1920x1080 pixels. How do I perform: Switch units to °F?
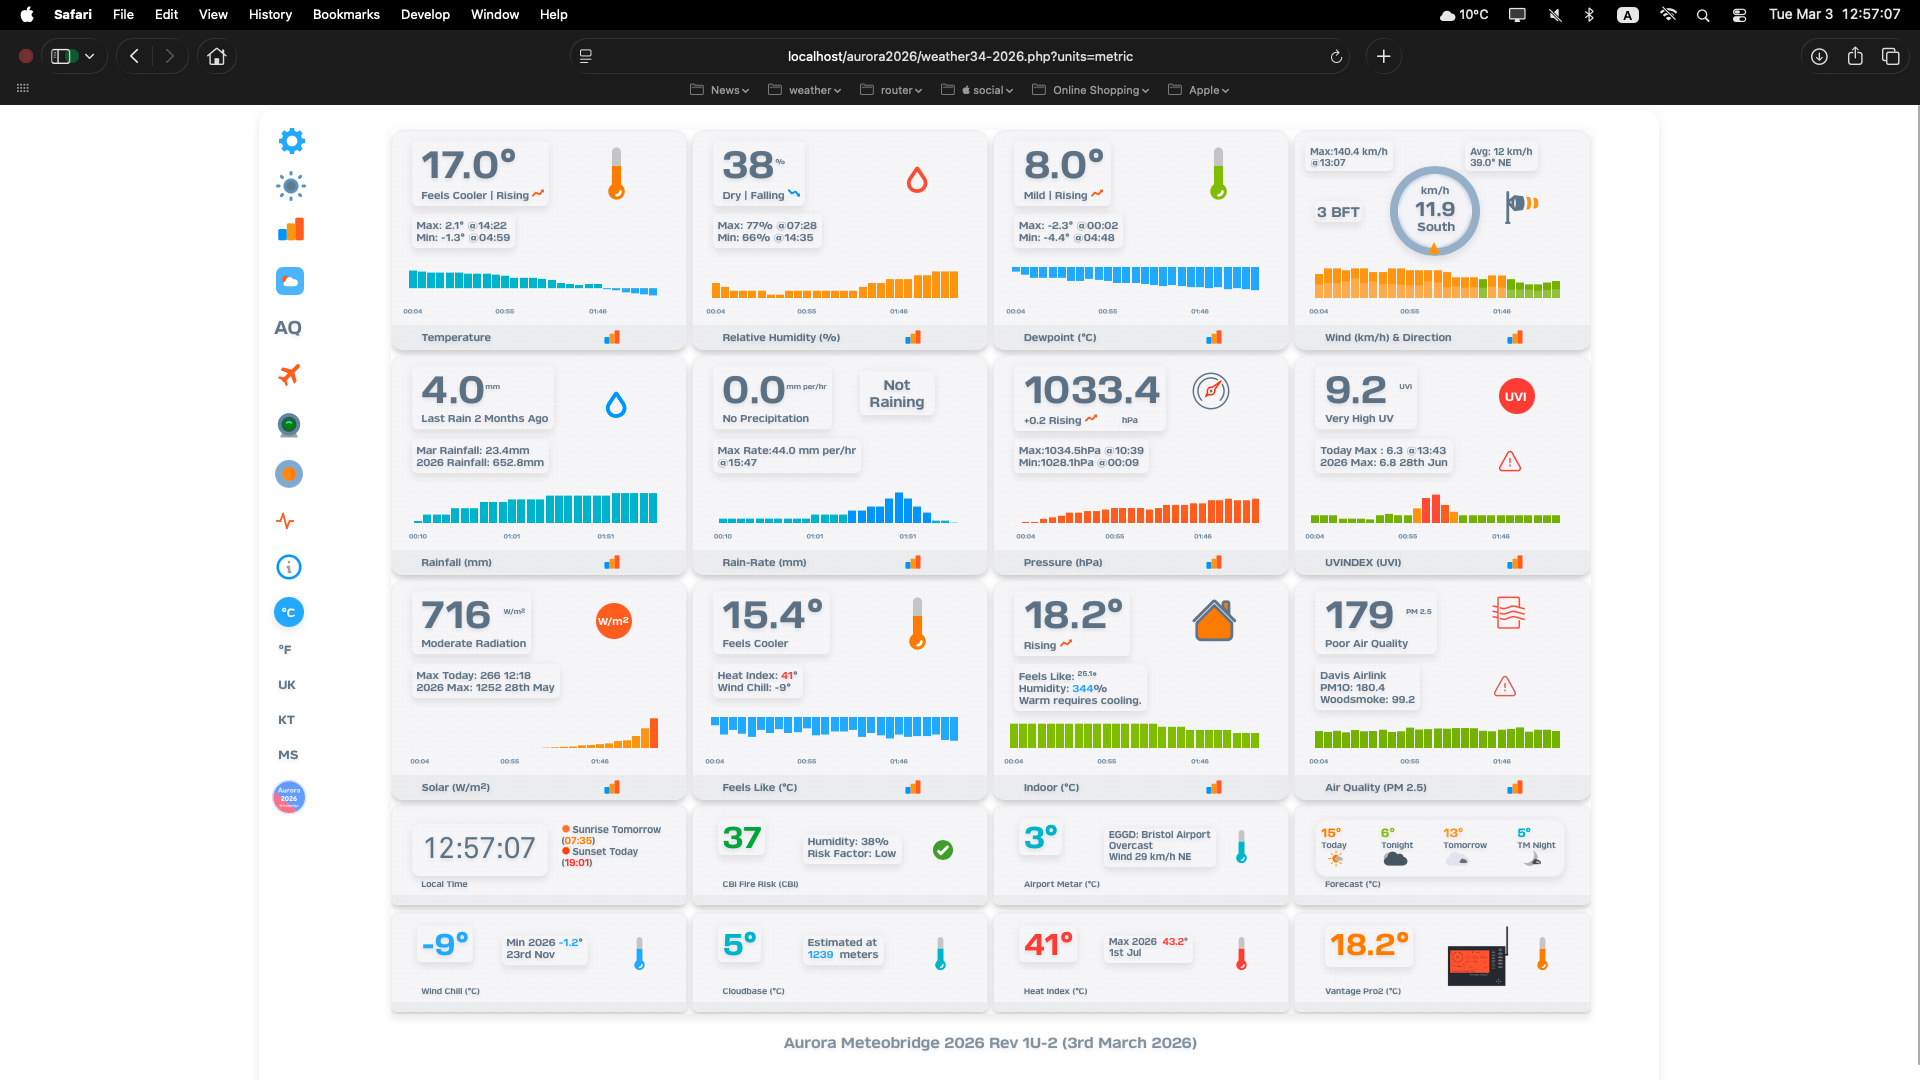(x=286, y=650)
